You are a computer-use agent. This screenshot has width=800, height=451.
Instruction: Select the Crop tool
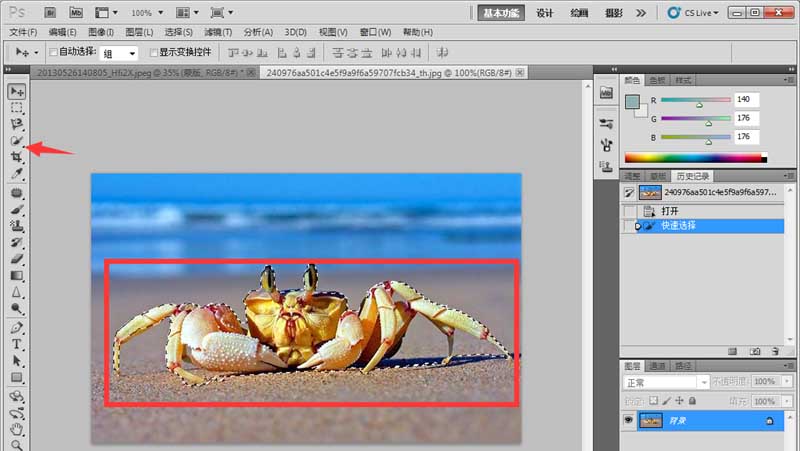(x=16, y=157)
